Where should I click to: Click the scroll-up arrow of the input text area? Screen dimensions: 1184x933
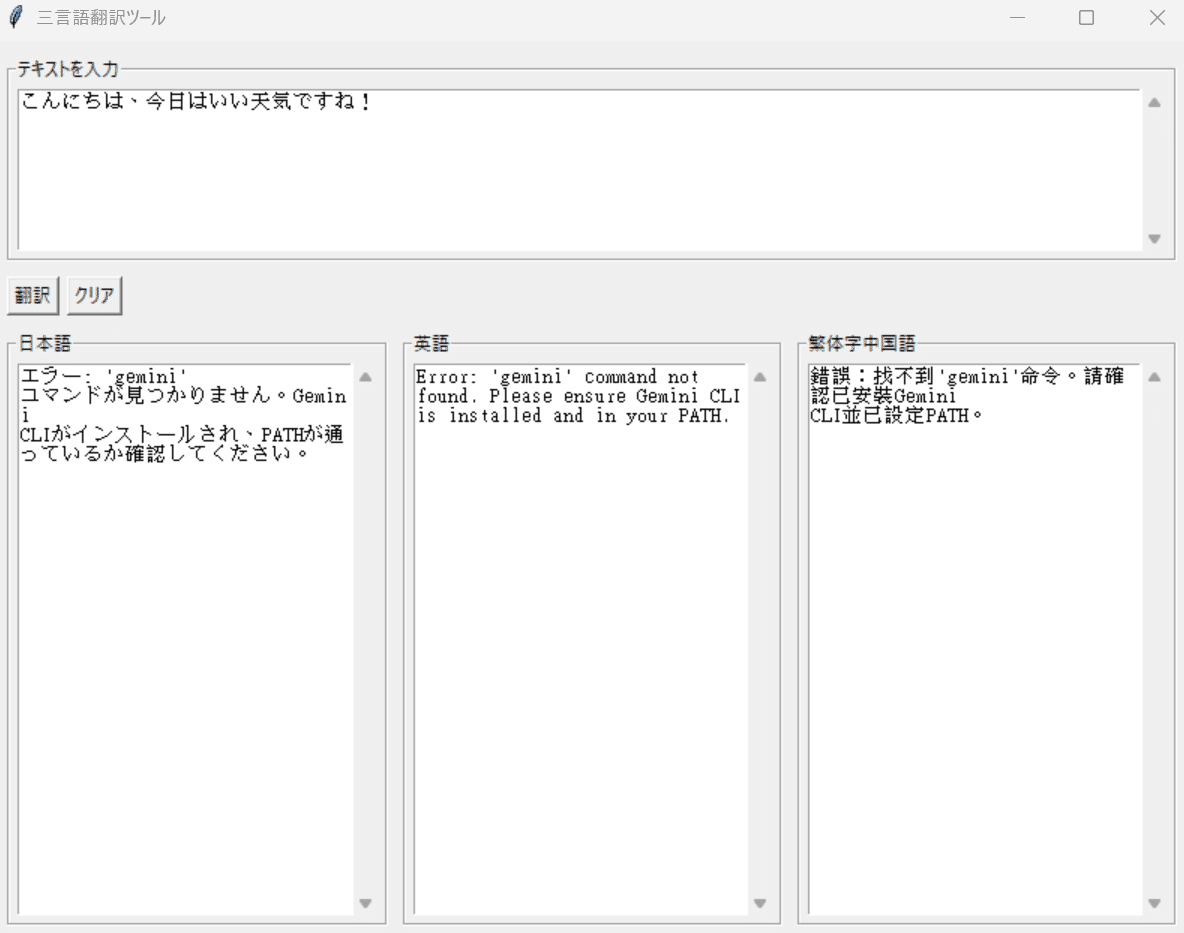(1152, 101)
